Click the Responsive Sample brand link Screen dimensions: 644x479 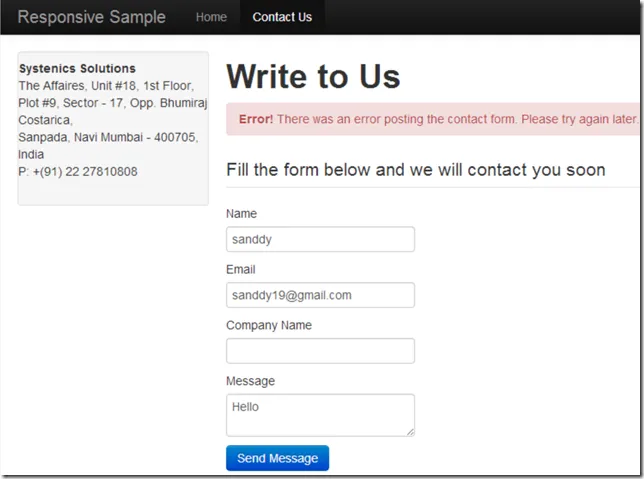(92, 17)
